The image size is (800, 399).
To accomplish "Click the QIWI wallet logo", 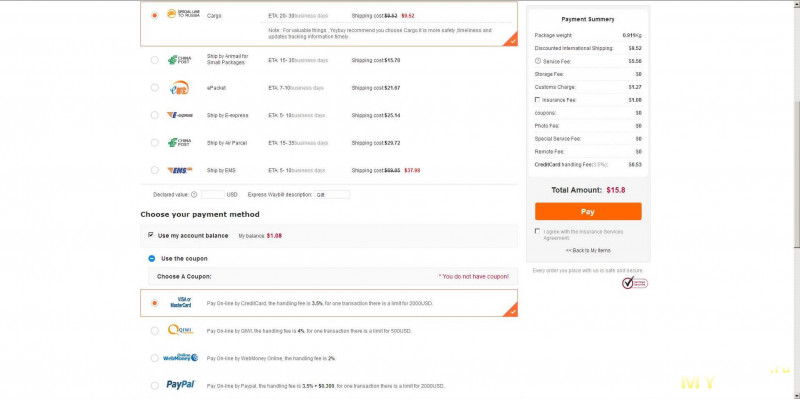I will (181, 330).
